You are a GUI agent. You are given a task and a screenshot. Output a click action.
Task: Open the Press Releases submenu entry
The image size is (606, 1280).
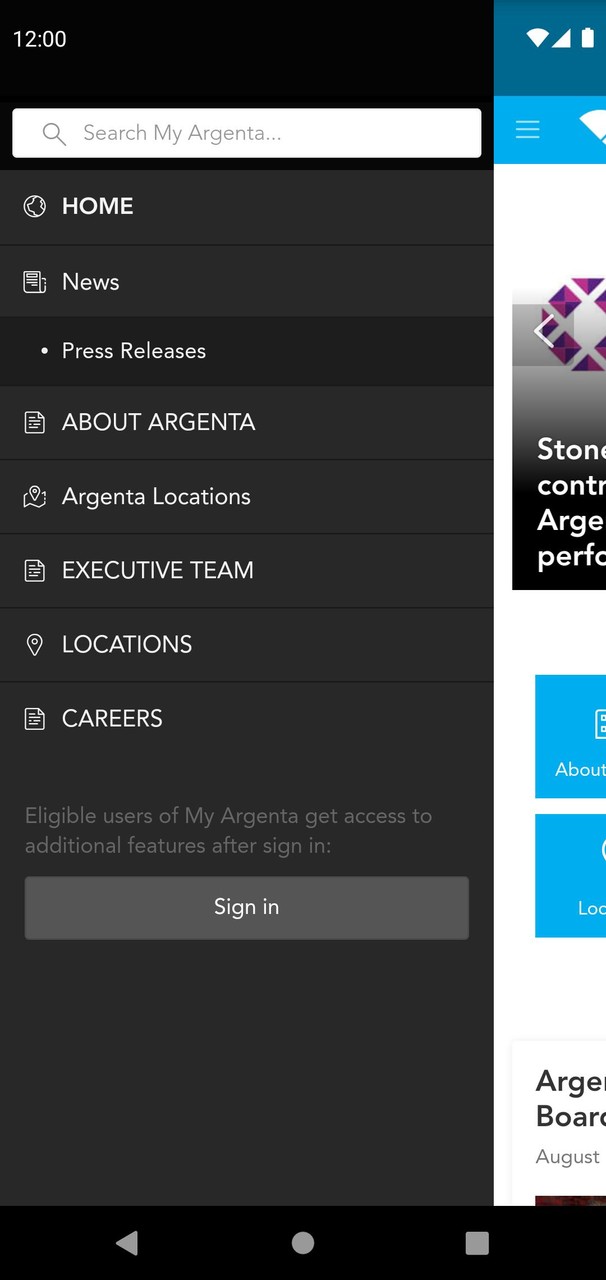coord(134,351)
